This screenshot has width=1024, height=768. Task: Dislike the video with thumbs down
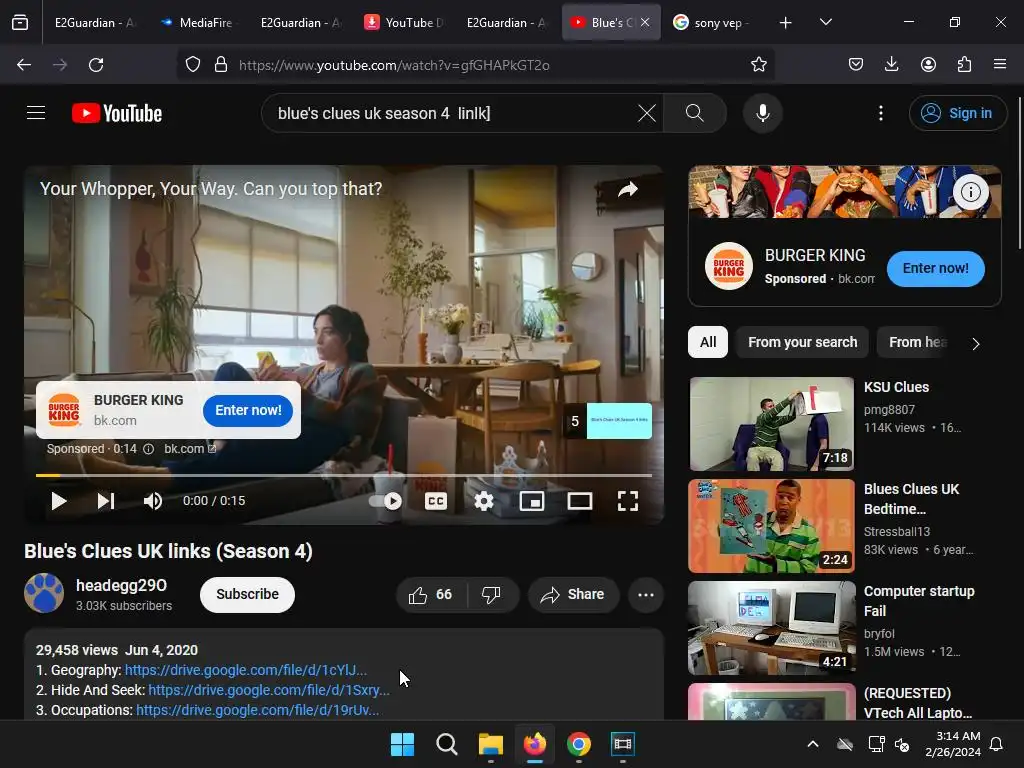click(x=491, y=594)
